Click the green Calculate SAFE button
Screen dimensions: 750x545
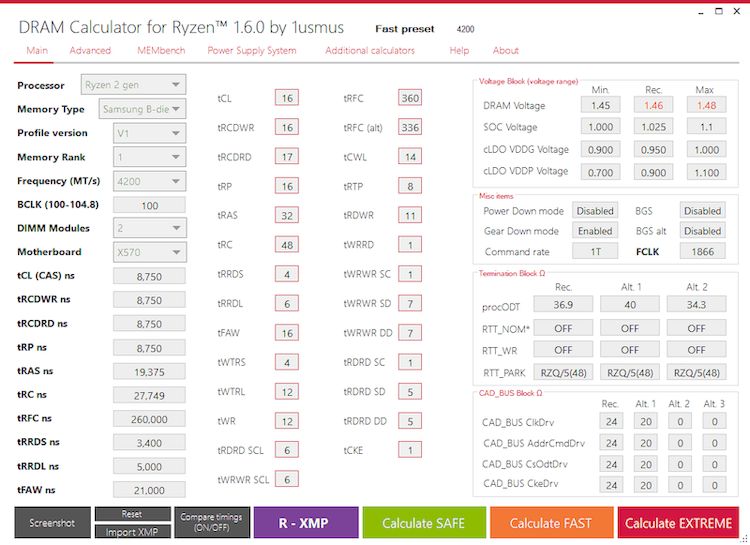click(x=424, y=523)
